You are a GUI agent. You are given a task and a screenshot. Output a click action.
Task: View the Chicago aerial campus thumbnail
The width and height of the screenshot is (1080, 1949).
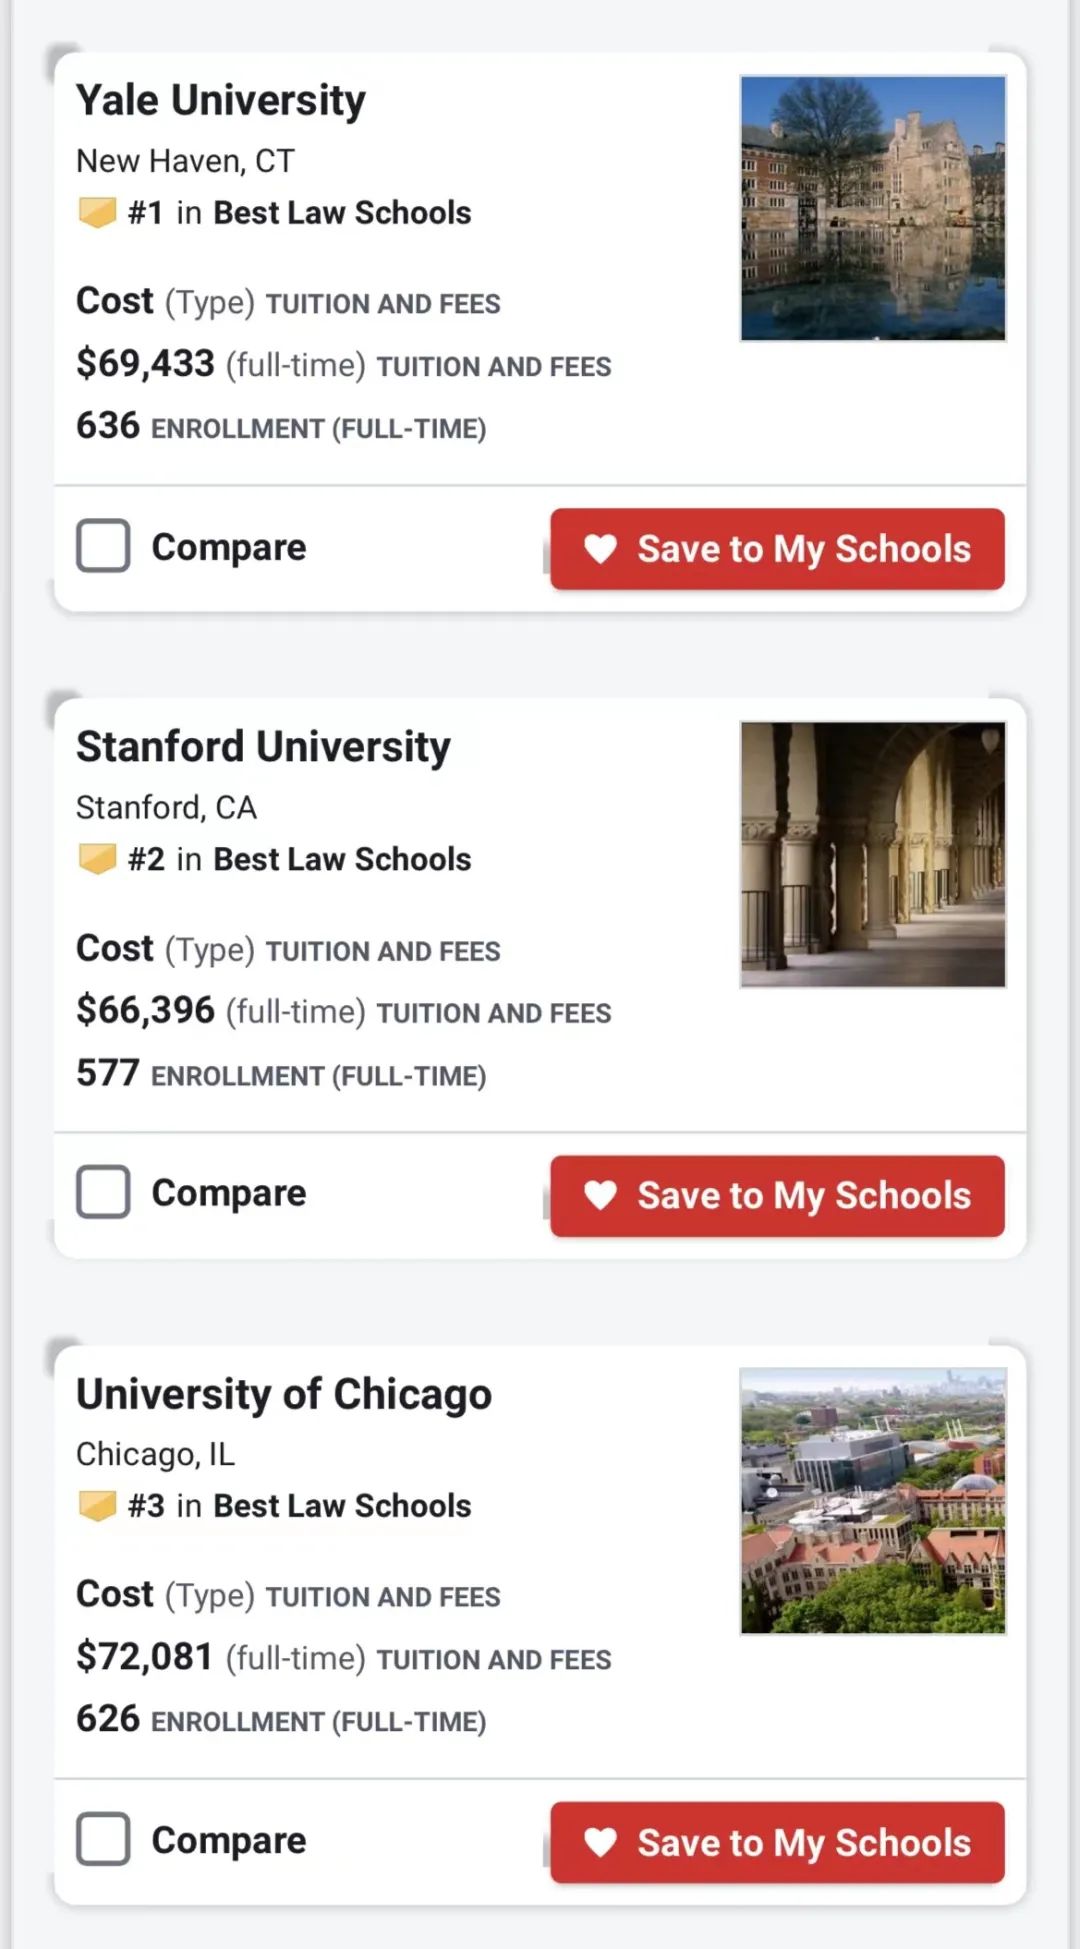tap(873, 1501)
